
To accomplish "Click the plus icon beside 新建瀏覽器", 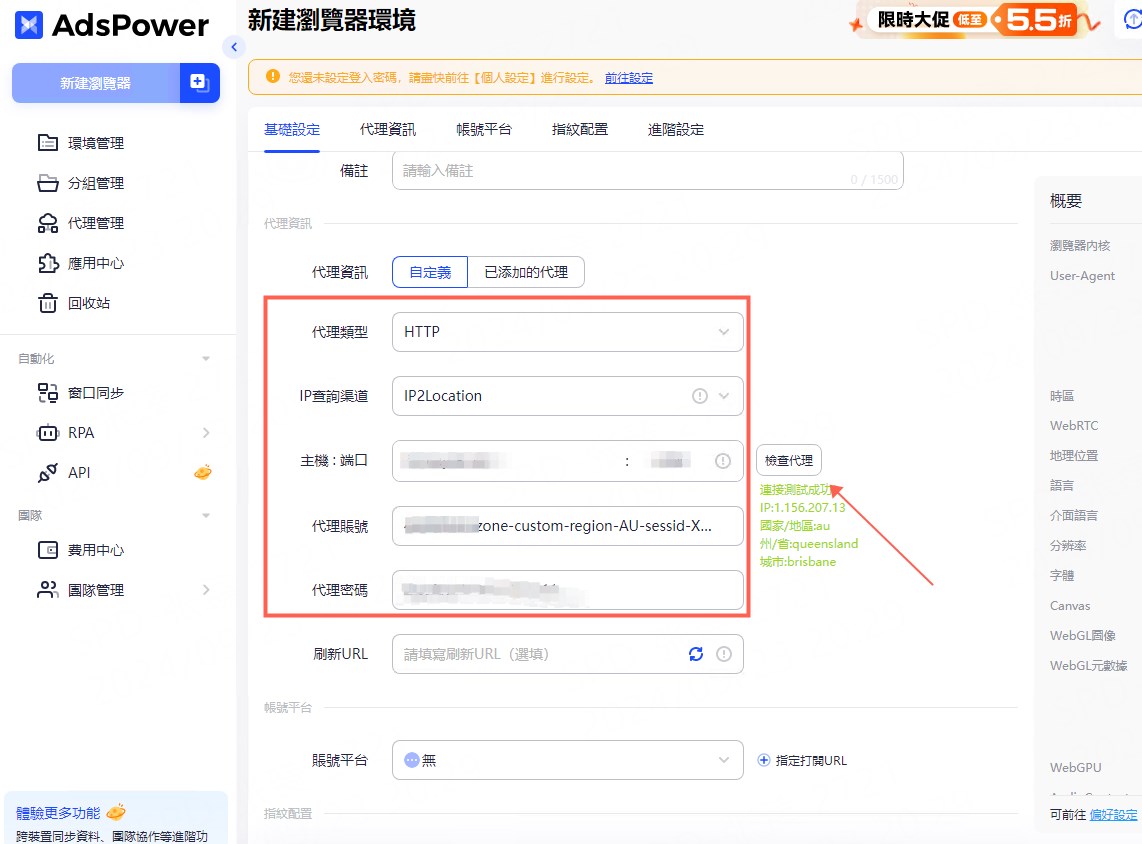I will [199, 82].
